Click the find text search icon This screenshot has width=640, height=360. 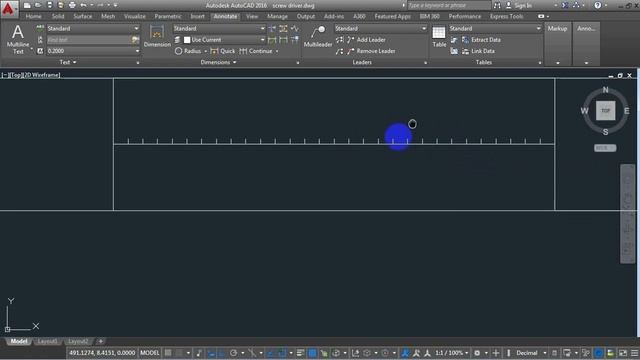click(136, 40)
